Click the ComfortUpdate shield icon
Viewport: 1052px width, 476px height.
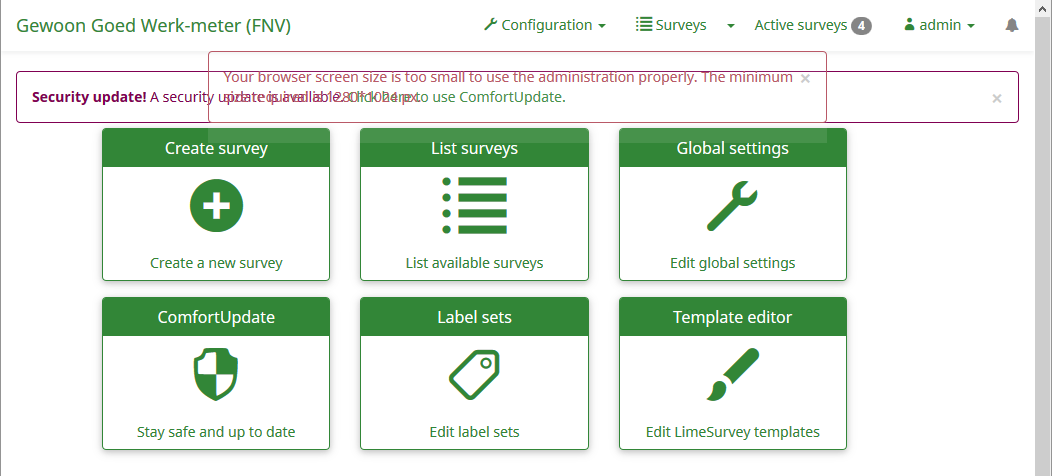216,374
